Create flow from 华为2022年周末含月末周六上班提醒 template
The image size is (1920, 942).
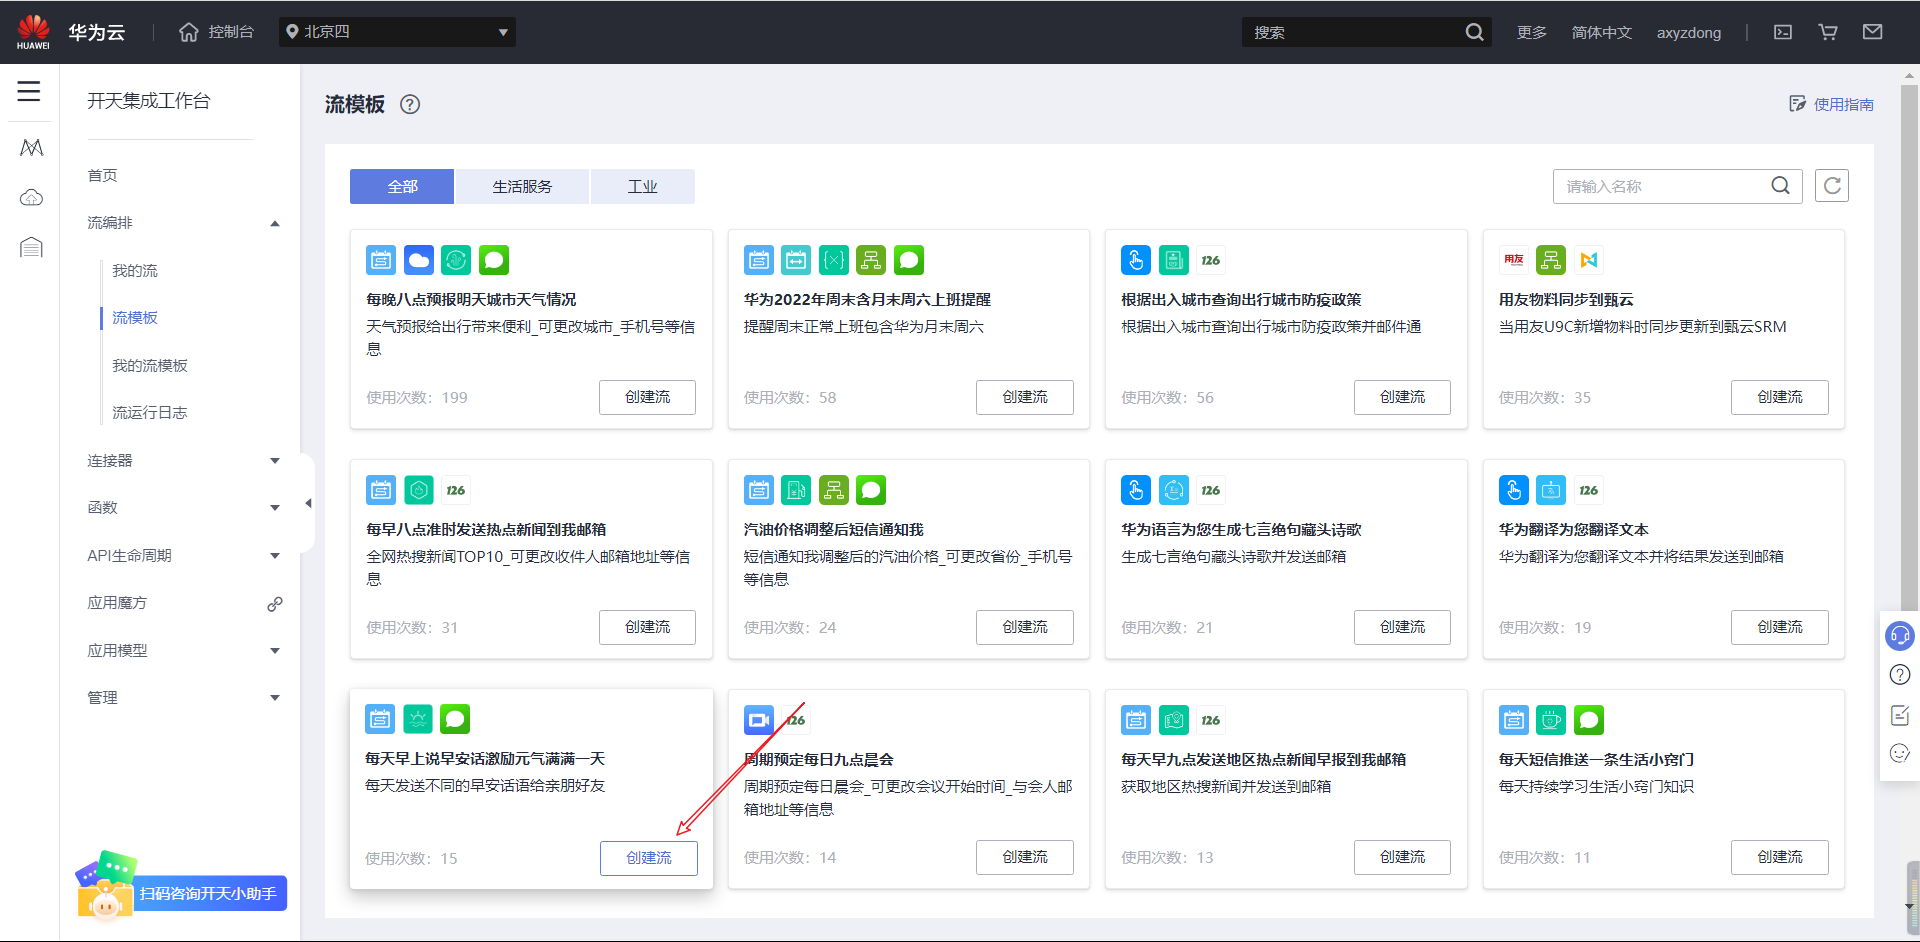point(1025,397)
